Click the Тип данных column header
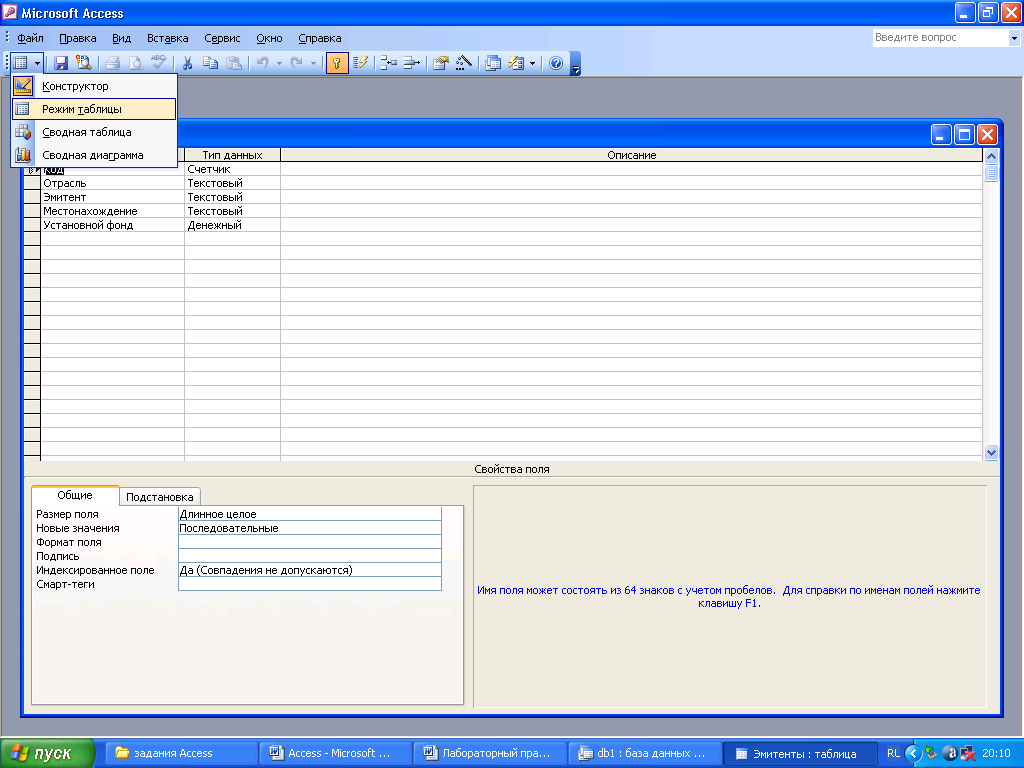This screenshot has height=768, width=1024. [x=232, y=155]
